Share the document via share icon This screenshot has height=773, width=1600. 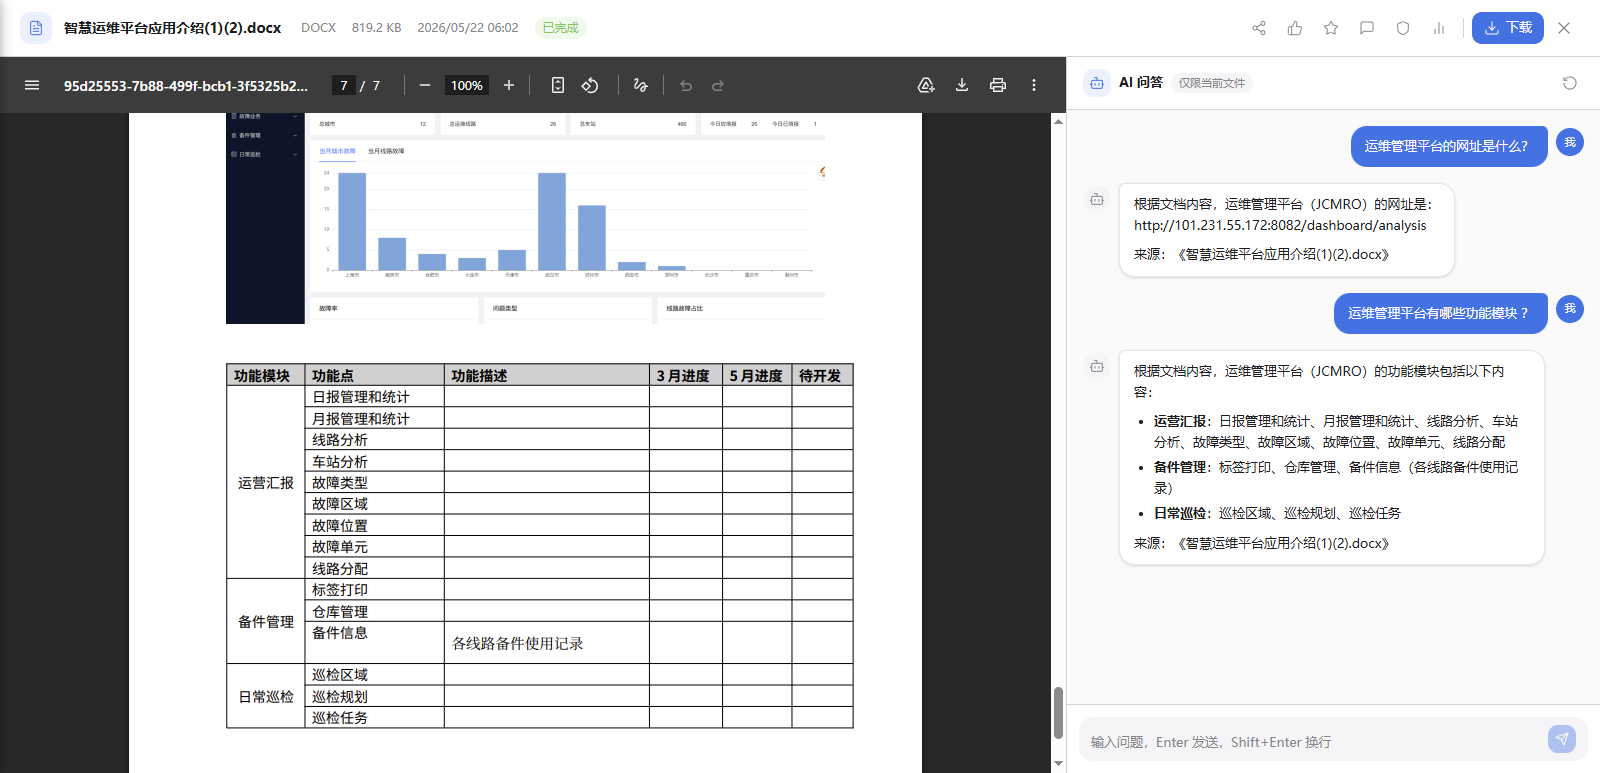(1259, 28)
